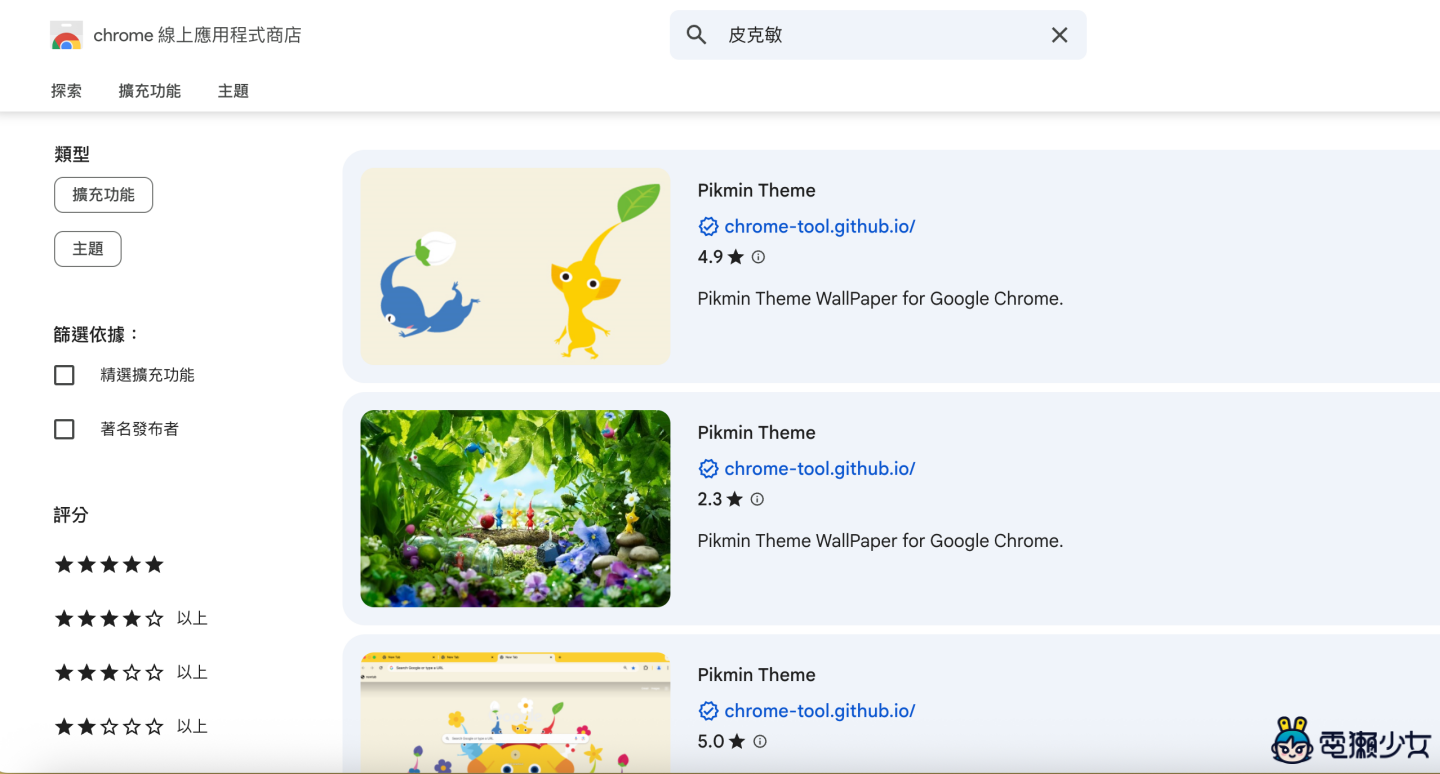Image resolution: width=1440 pixels, height=774 pixels.
Task: Tick the 精選擴充功能 checkbox
Action: (x=64, y=375)
